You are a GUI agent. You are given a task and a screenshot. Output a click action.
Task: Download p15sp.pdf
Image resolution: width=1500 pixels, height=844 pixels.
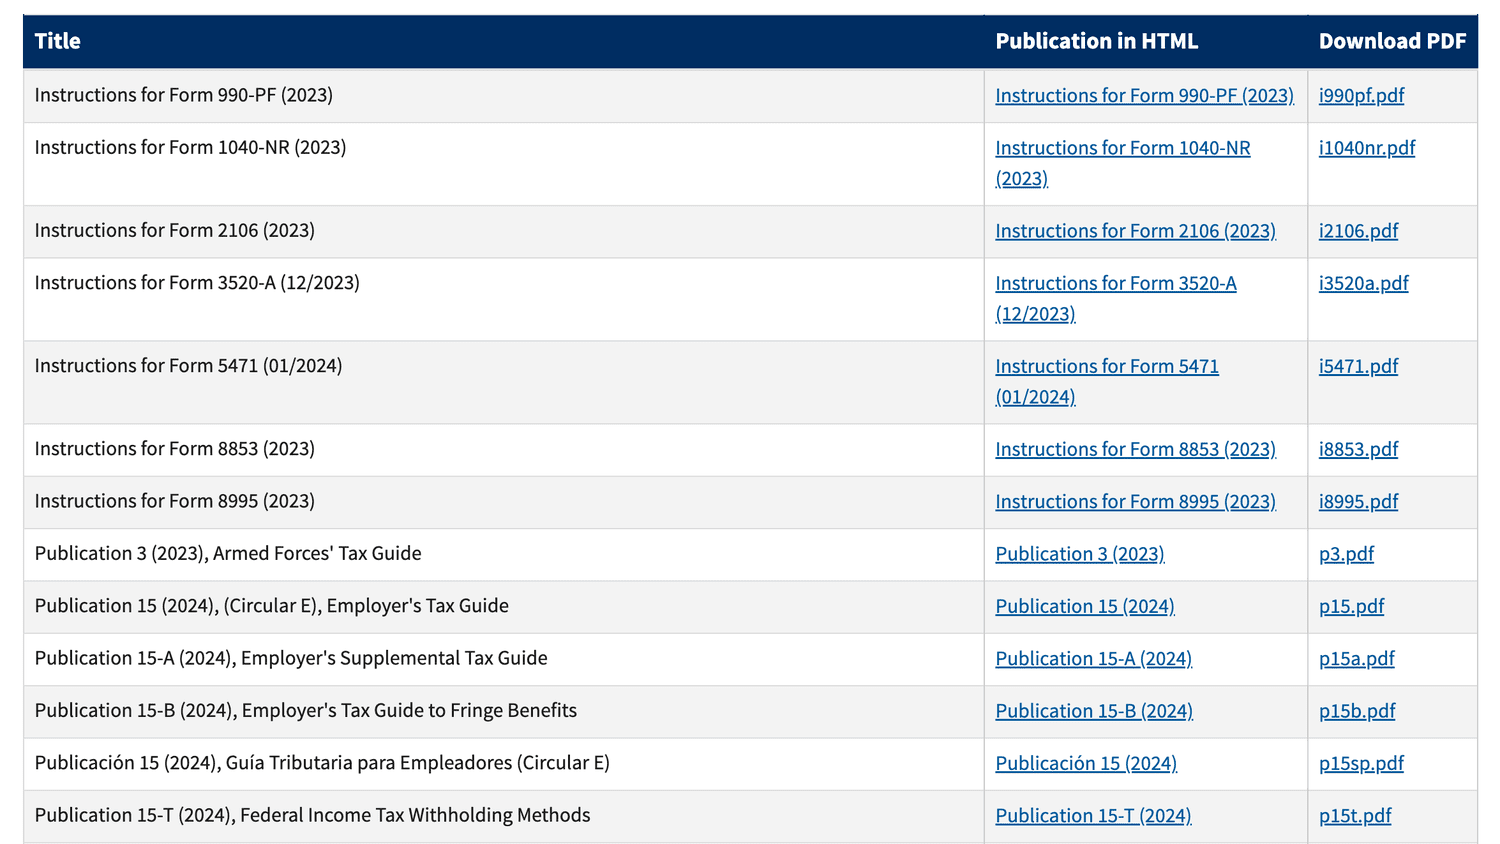pos(1361,763)
